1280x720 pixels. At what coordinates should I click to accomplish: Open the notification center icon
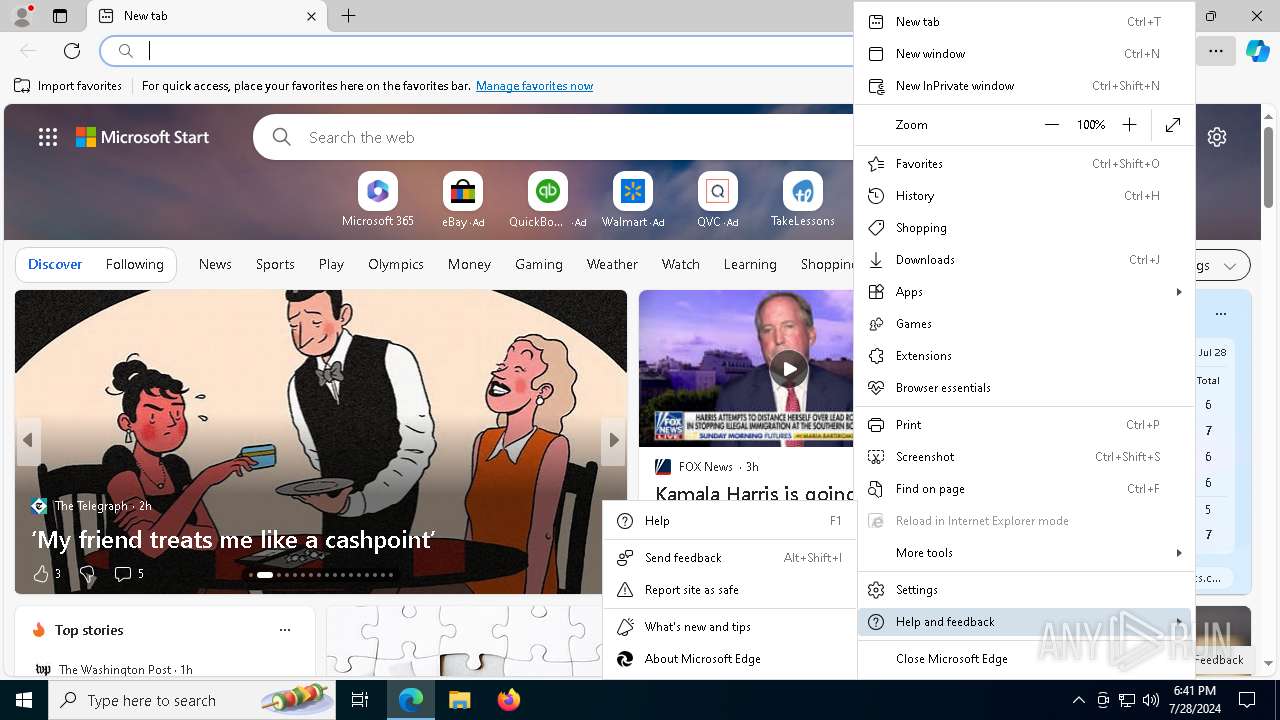click(x=1247, y=700)
